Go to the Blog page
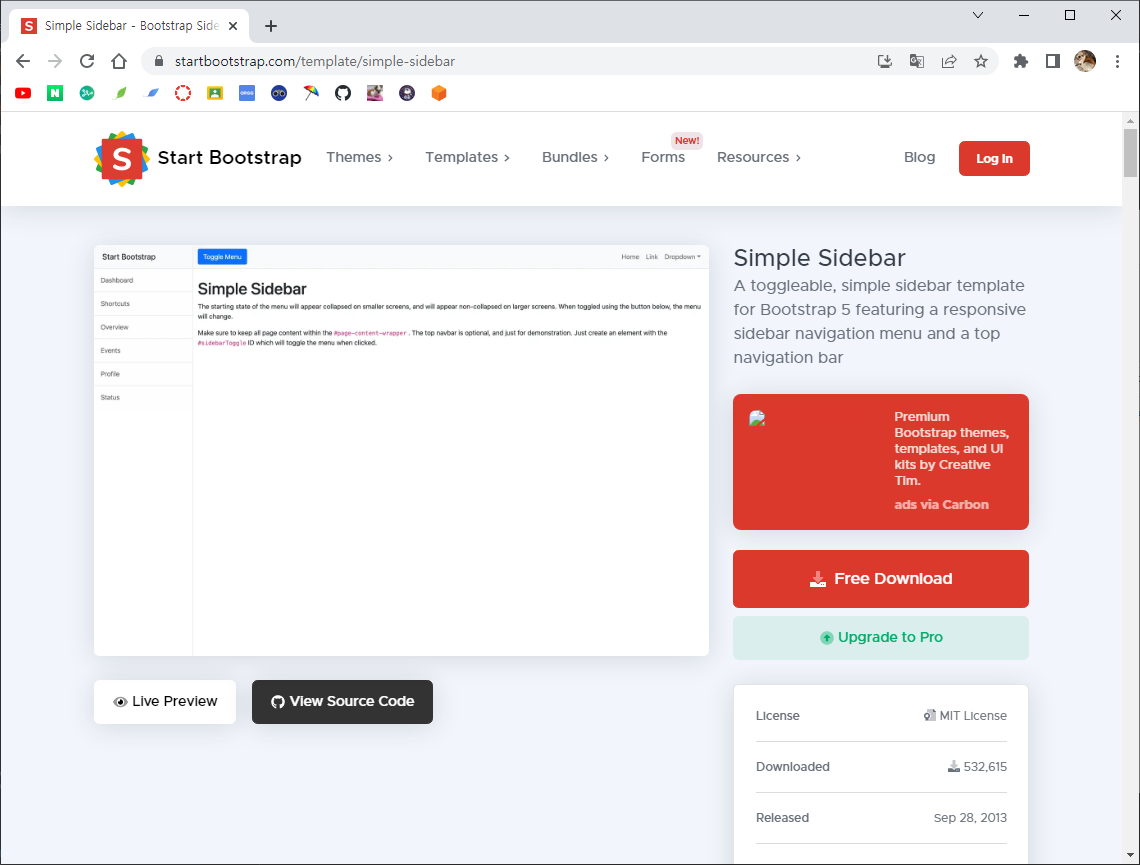Screen dimensions: 1140x865 click(x=920, y=157)
